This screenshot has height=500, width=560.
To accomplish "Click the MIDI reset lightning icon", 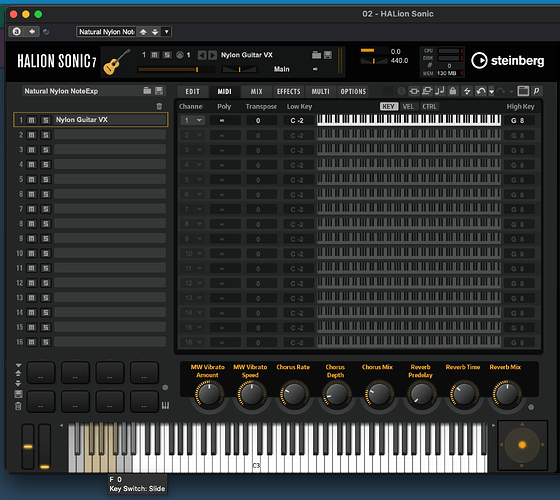I will tap(467, 91).
